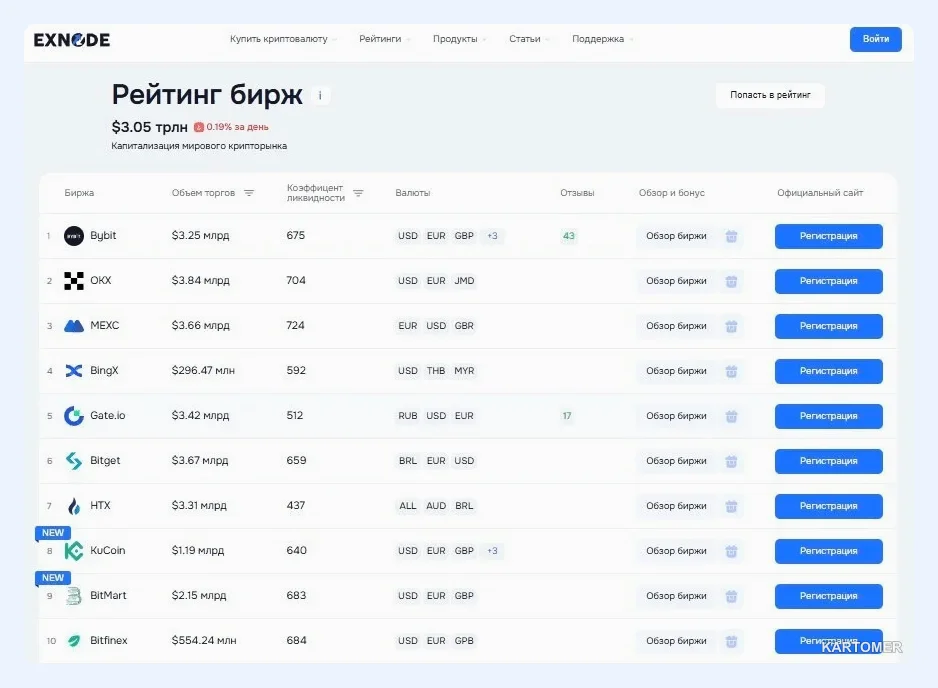Click Регистрация for MEXC
The width and height of the screenshot is (938, 688).
(829, 326)
